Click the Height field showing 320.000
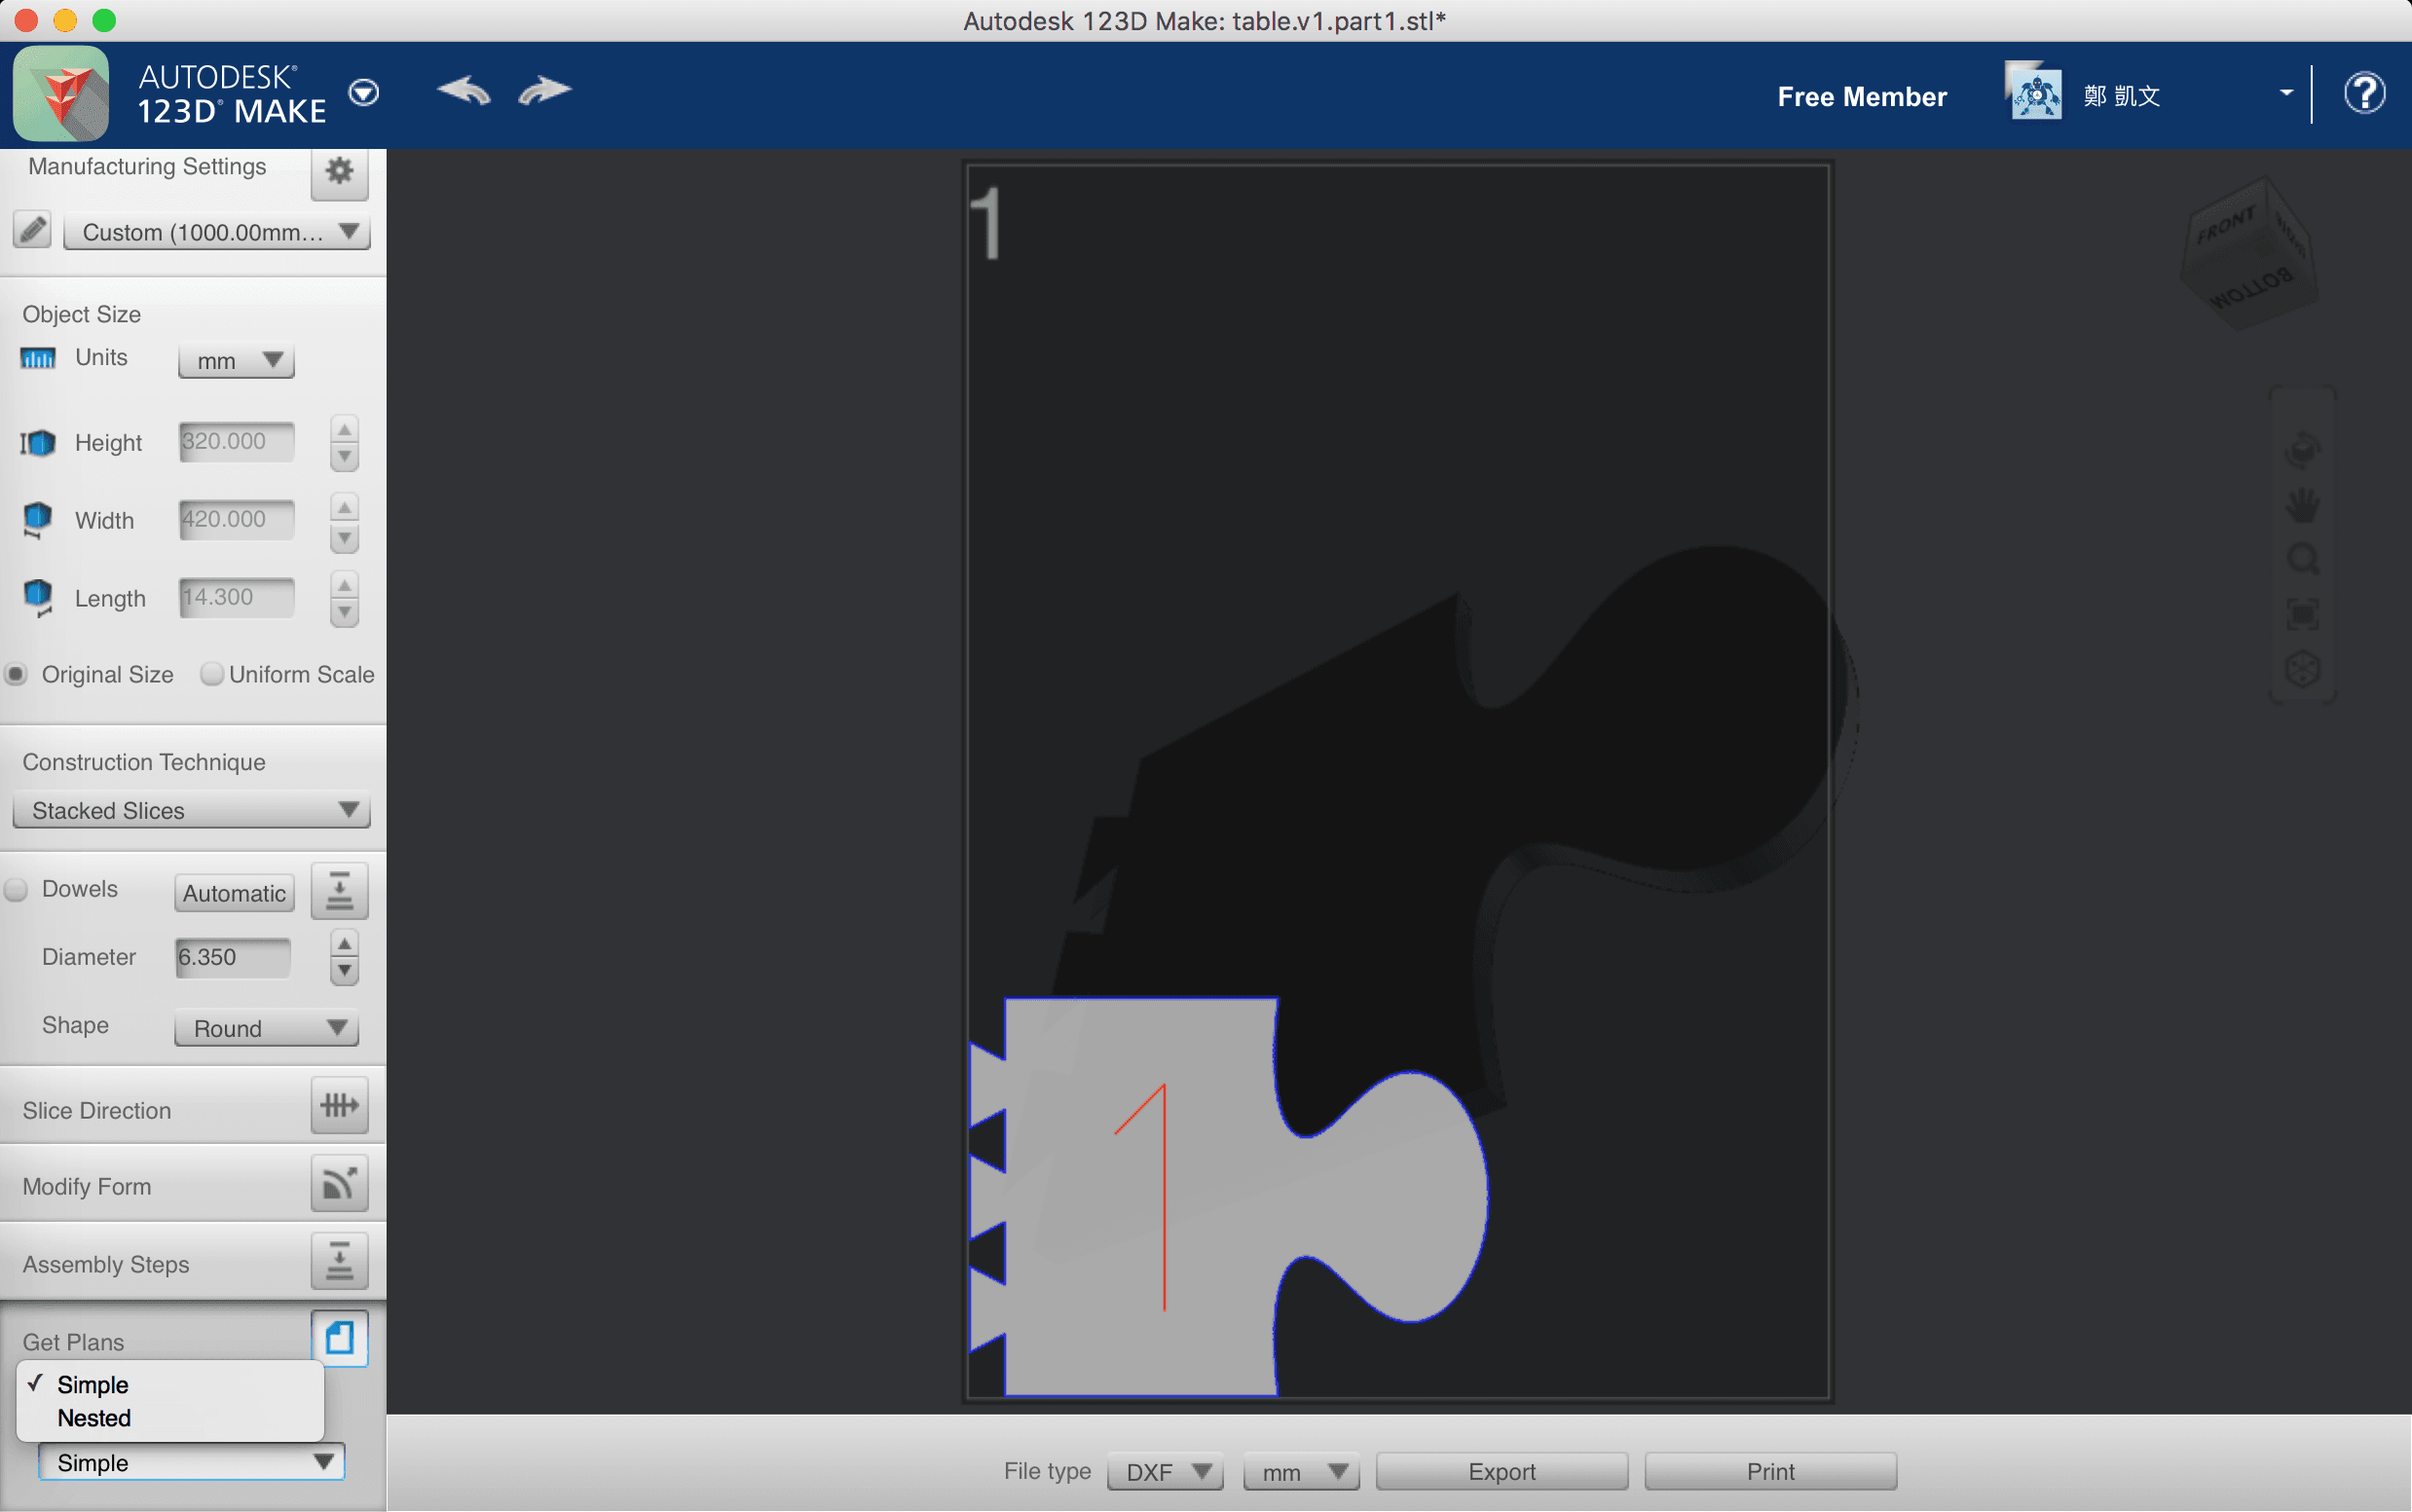Image resolution: width=2412 pixels, height=1512 pixels. click(x=236, y=441)
